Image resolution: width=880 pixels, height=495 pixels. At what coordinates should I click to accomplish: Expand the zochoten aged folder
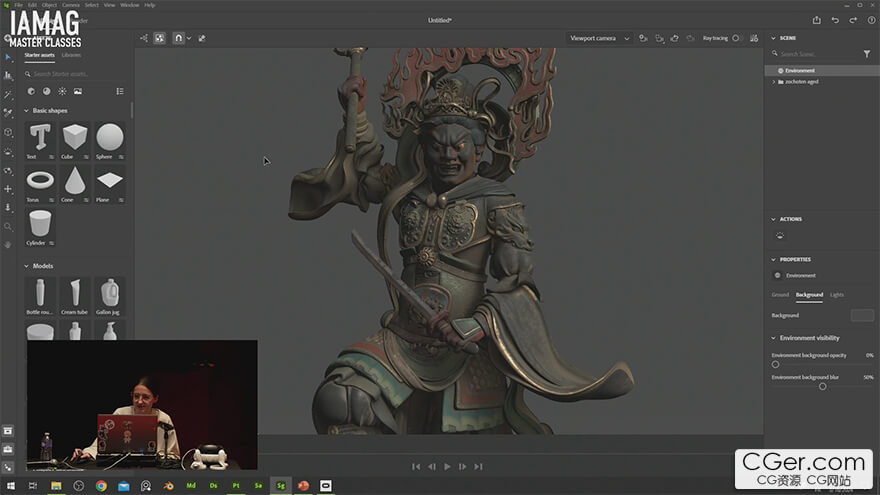[x=774, y=81]
